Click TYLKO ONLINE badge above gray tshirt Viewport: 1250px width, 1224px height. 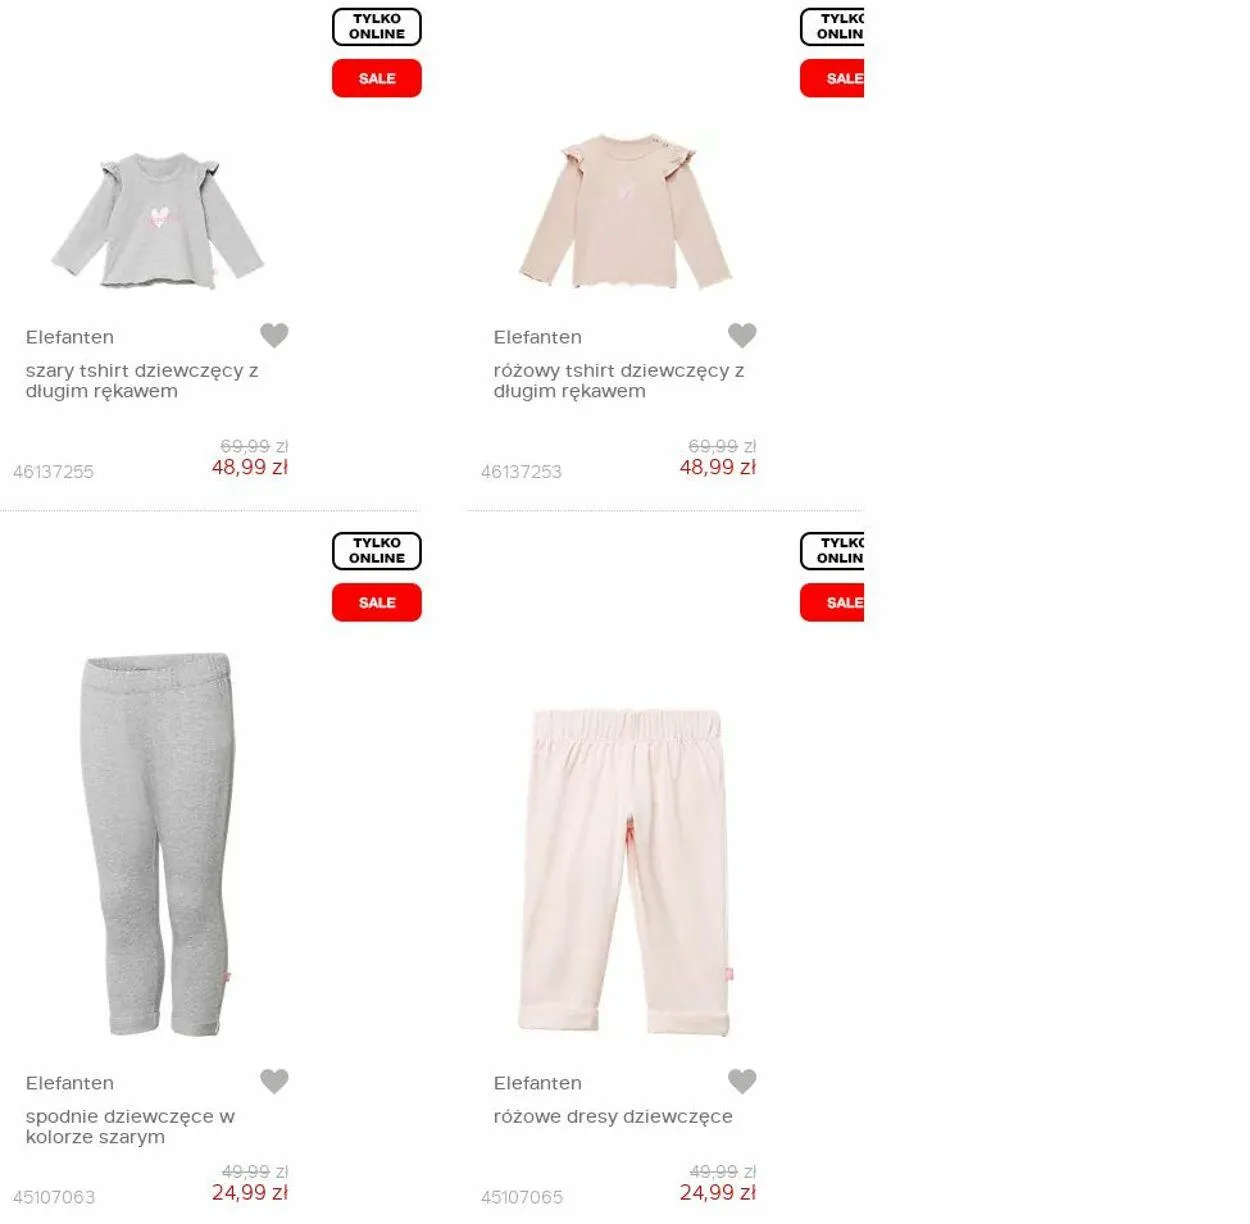377,27
